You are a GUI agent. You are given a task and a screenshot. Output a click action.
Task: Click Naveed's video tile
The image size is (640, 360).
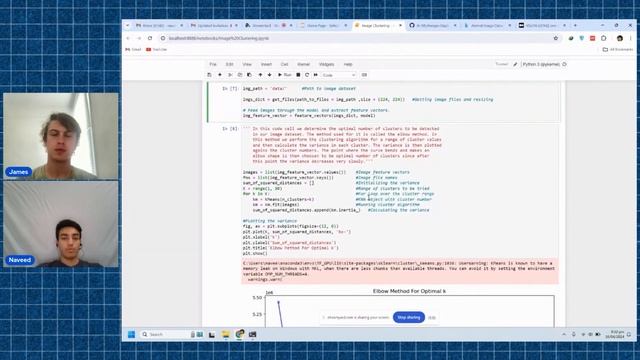point(61,224)
